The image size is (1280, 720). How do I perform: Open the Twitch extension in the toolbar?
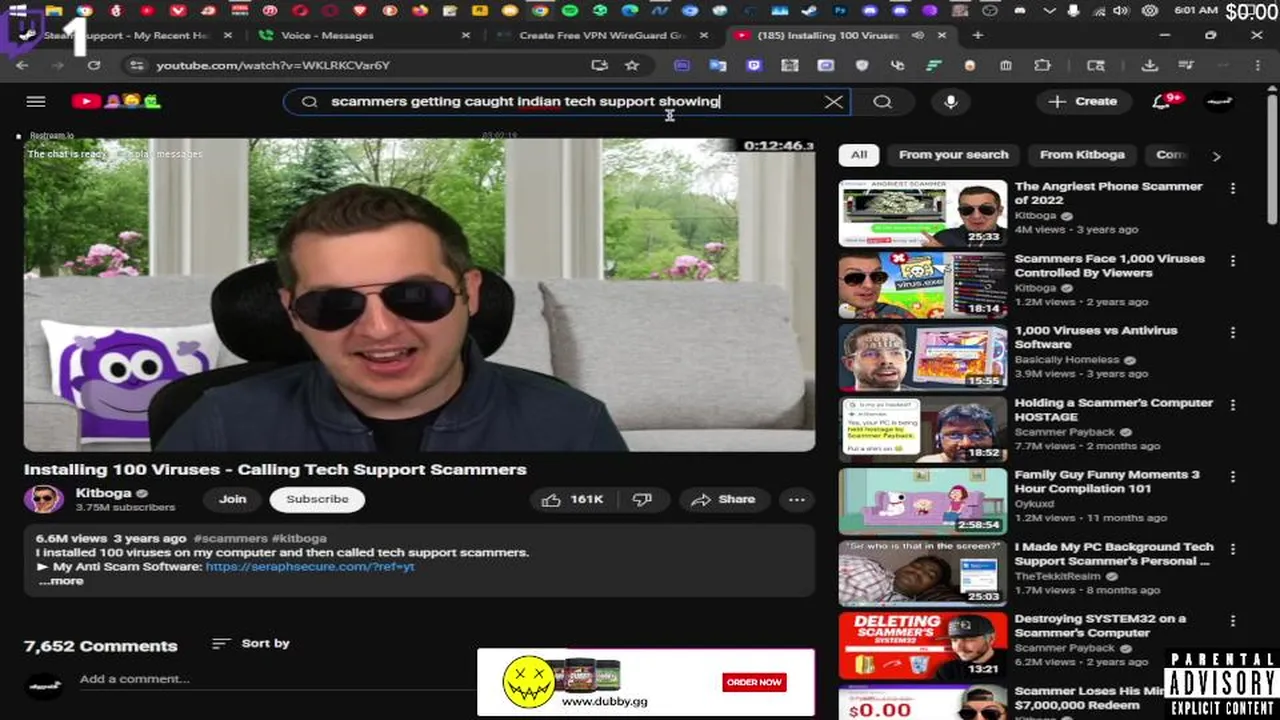click(x=754, y=65)
